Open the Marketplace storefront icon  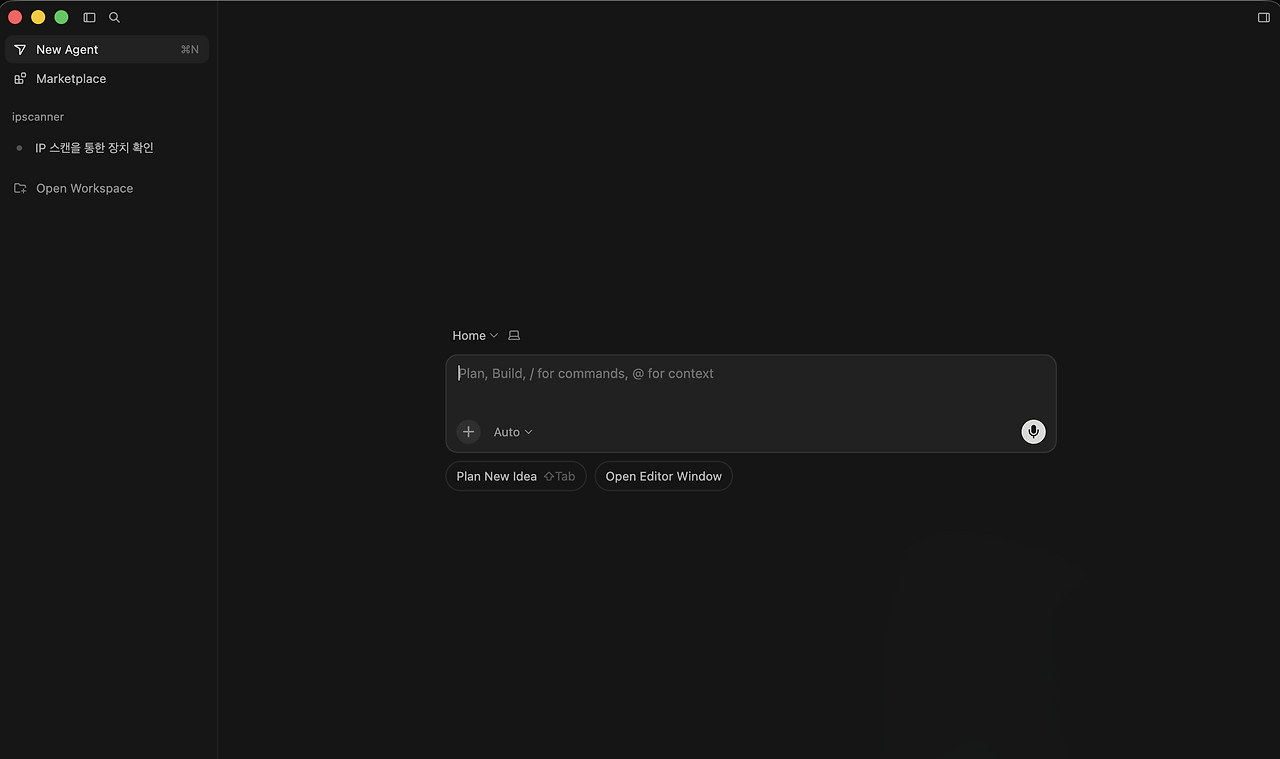[x=20, y=78]
